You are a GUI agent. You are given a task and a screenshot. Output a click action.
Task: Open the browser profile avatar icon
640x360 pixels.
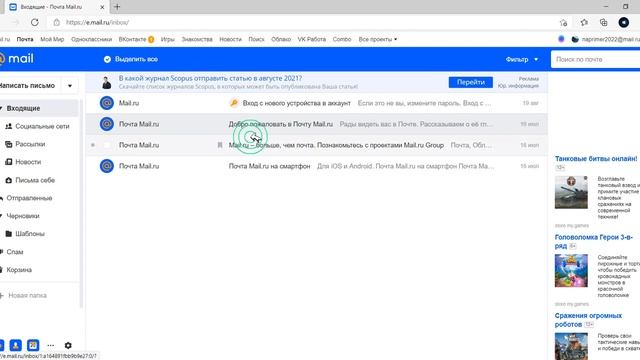pyautogui.click(x=623, y=22)
